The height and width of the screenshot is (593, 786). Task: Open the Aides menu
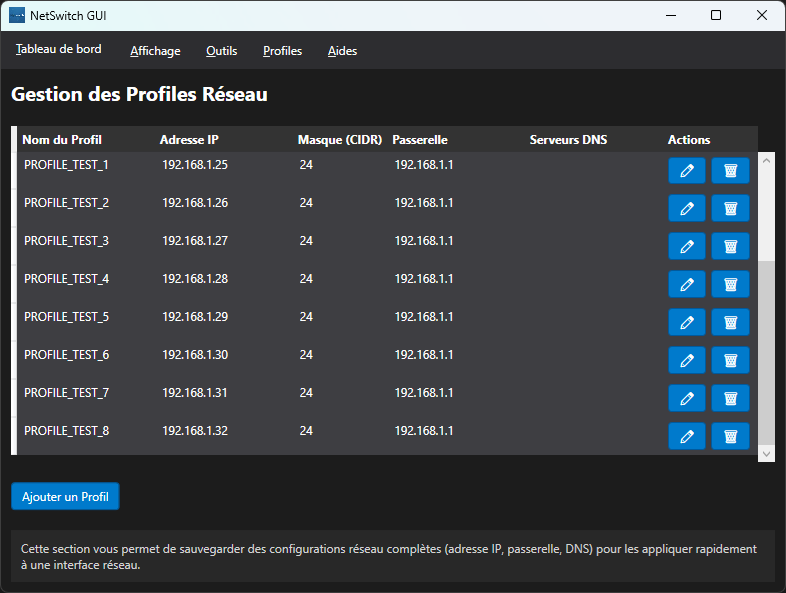point(342,51)
